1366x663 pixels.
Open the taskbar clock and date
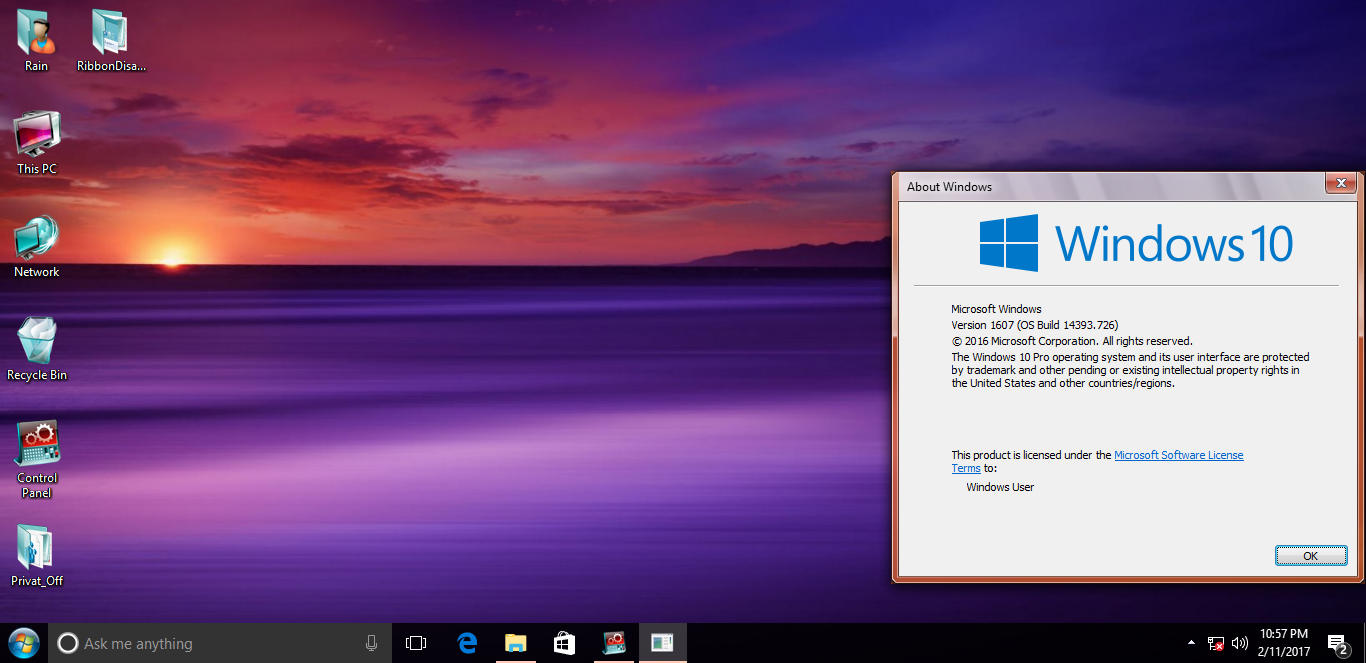coord(1284,643)
